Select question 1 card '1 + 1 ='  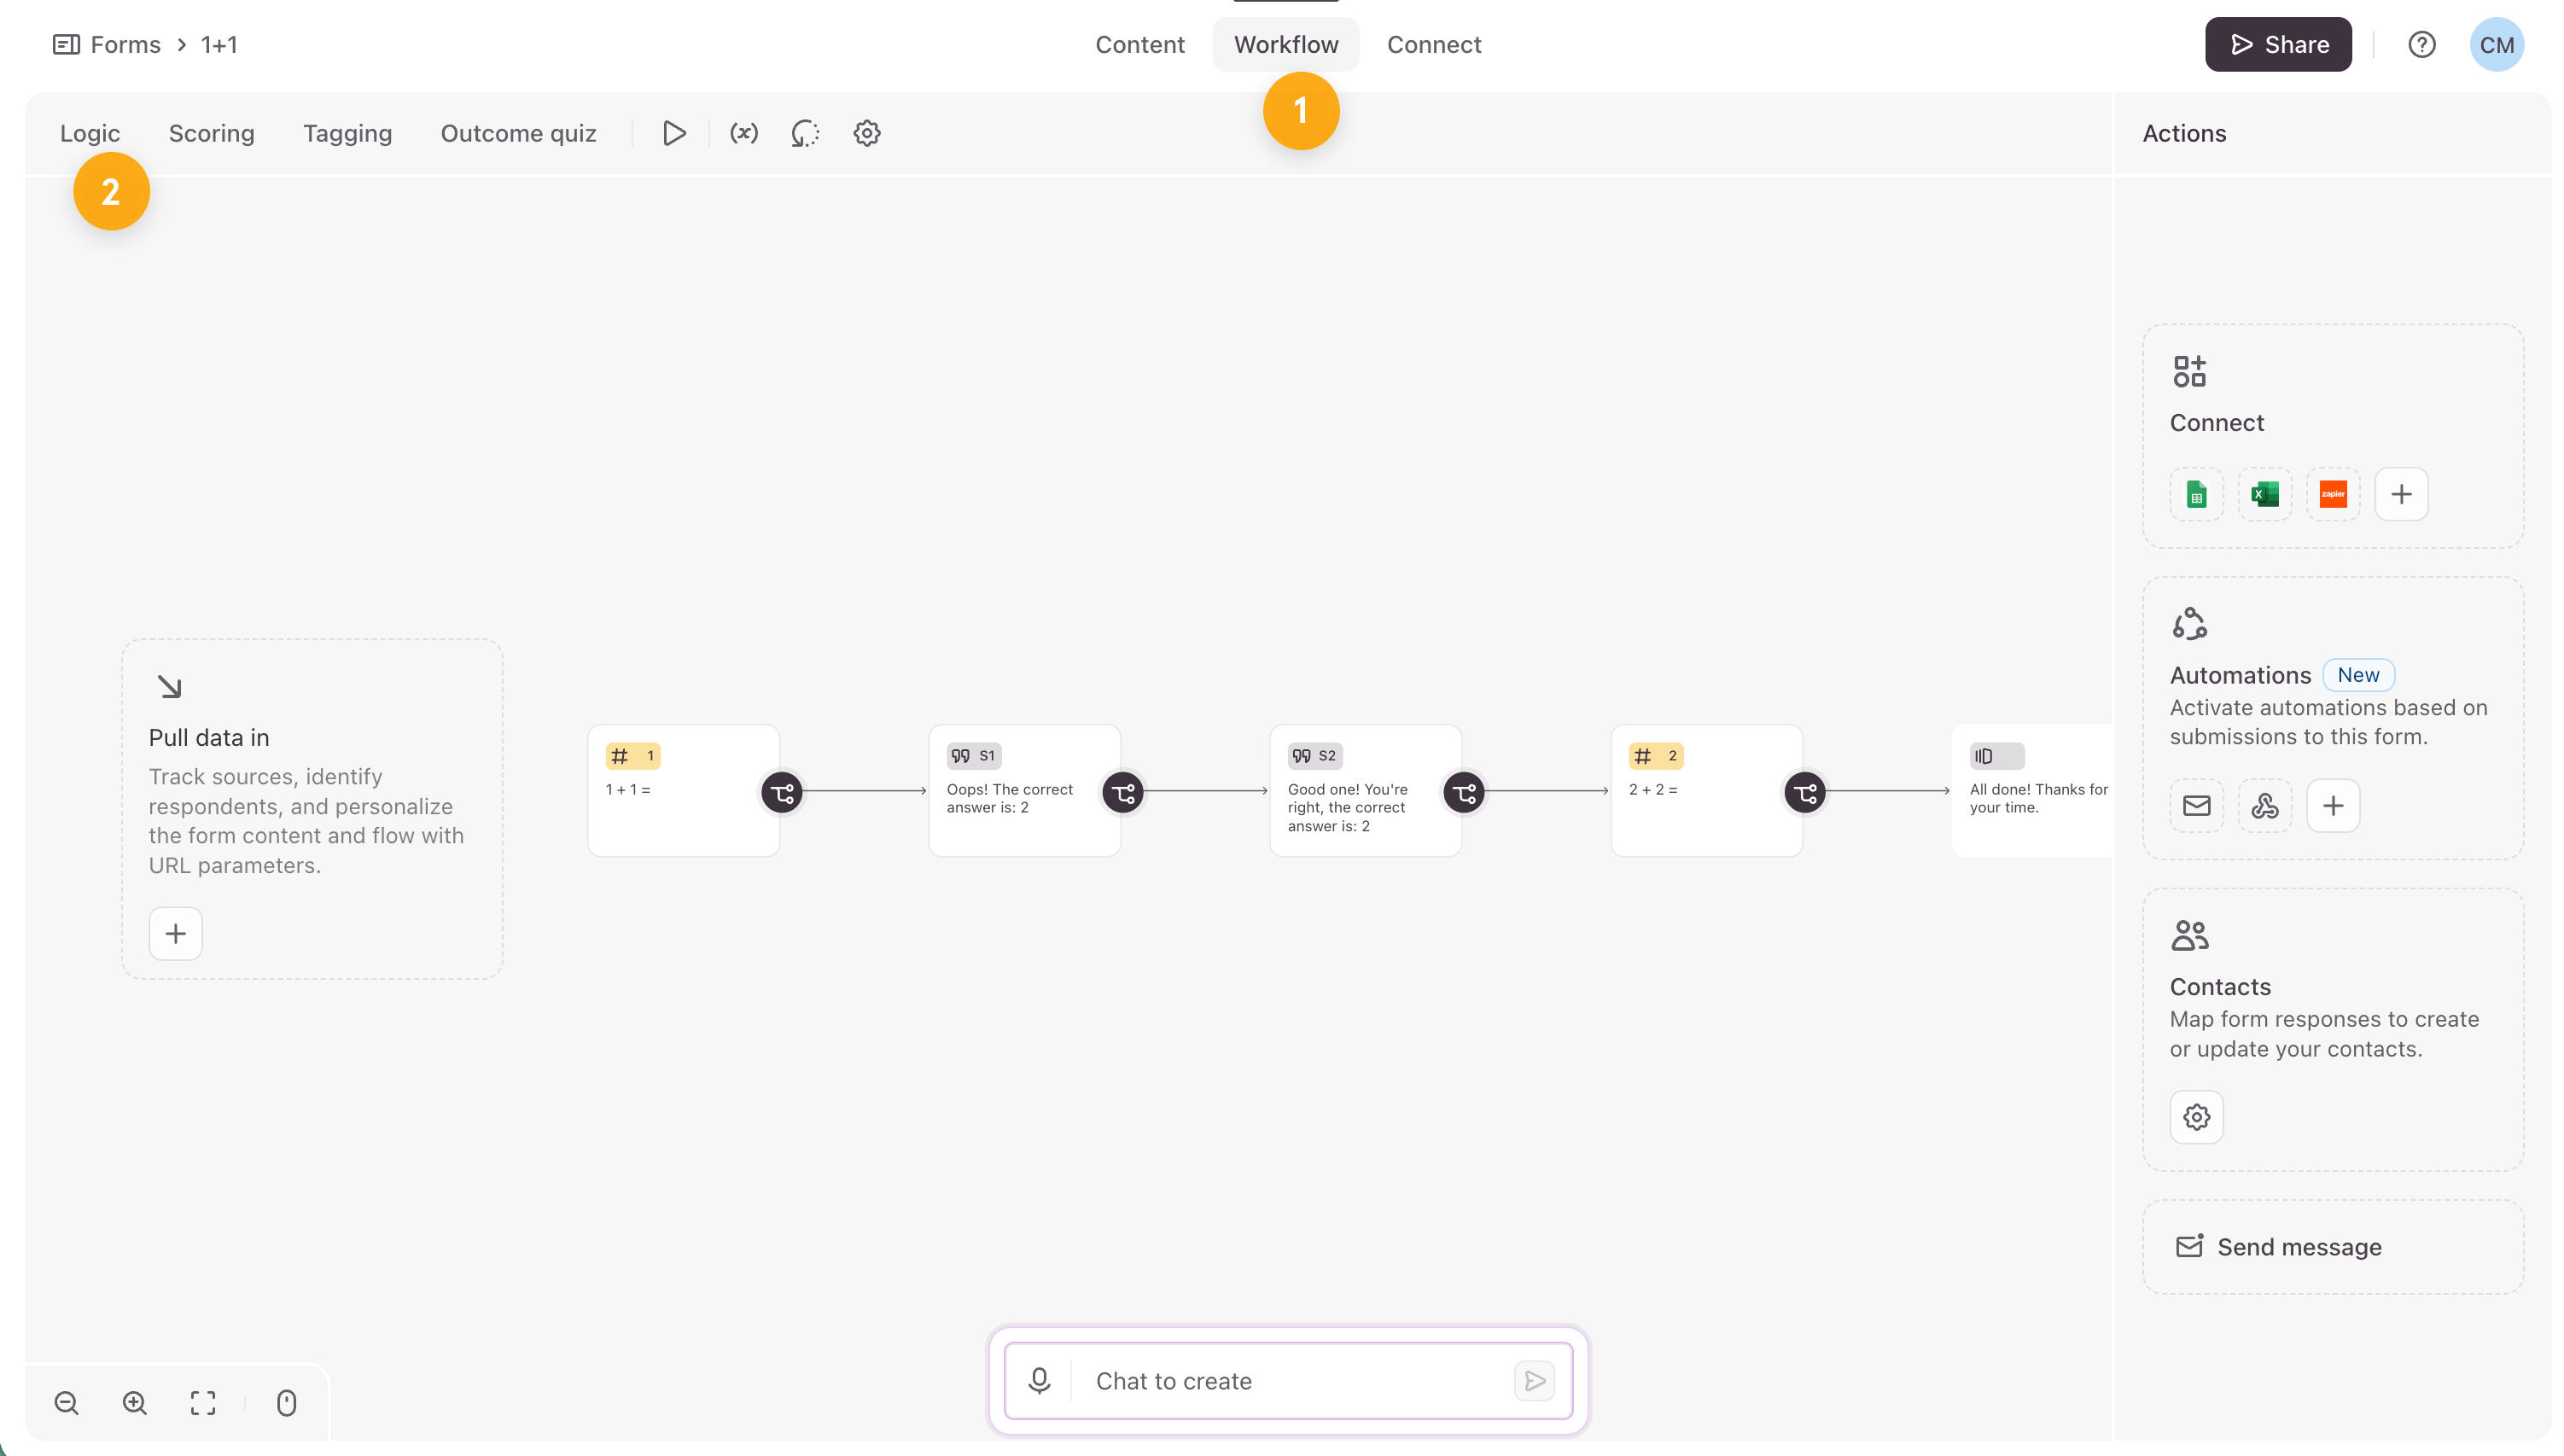point(683,790)
